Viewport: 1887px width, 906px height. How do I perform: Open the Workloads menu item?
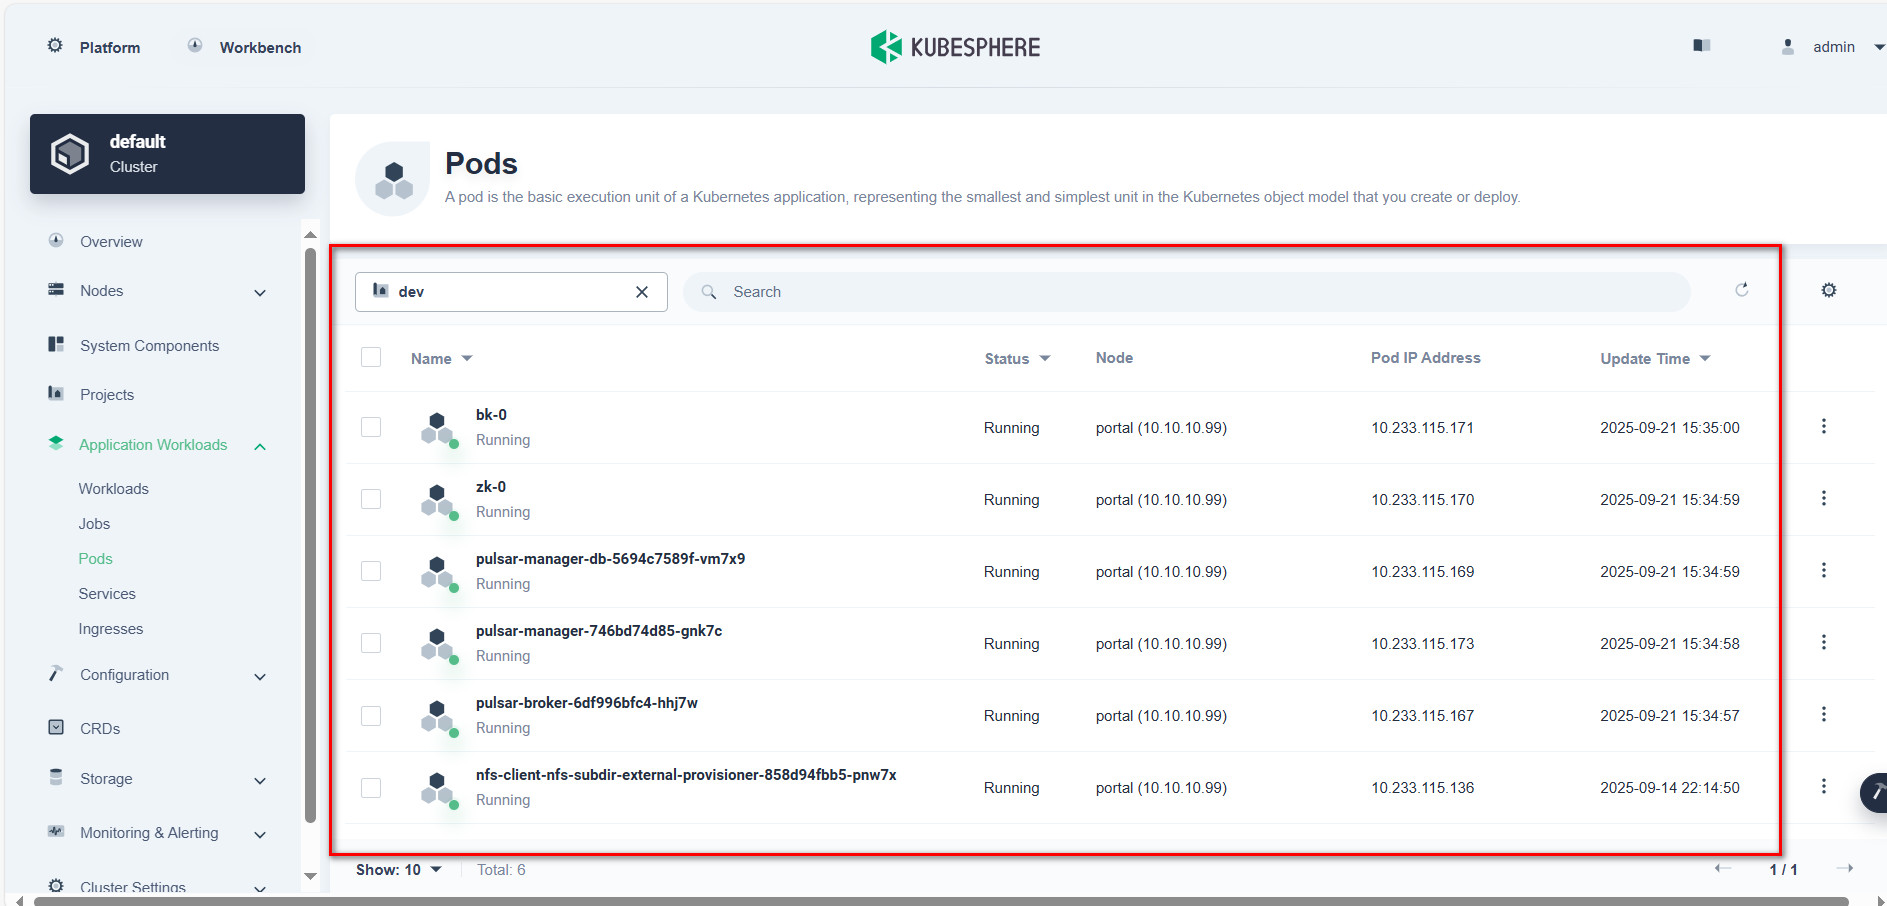click(x=113, y=489)
